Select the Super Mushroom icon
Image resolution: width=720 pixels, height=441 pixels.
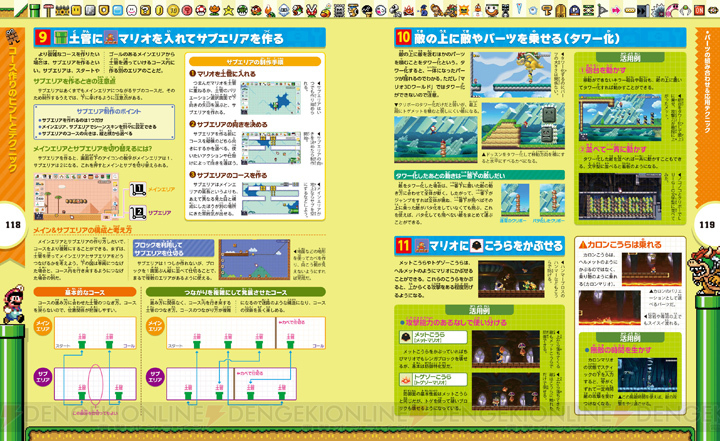pyautogui.click(x=201, y=10)
